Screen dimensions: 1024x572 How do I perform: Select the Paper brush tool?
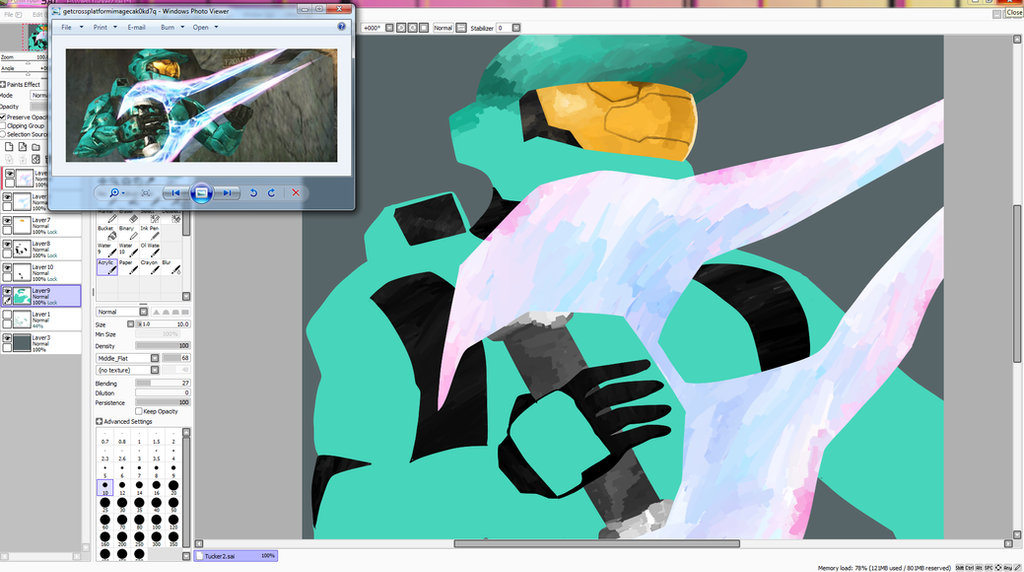[x=128, y=266]
